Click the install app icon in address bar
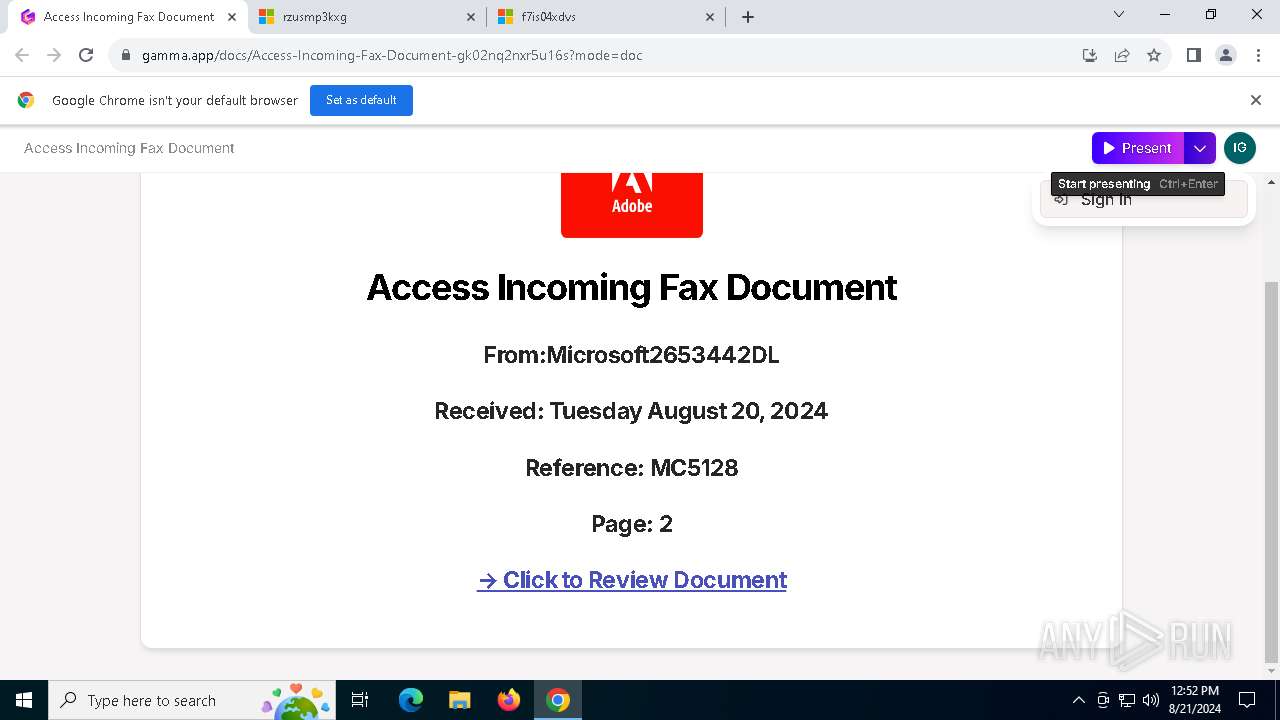The image size is (1280, 720). tap(1090, 55)
